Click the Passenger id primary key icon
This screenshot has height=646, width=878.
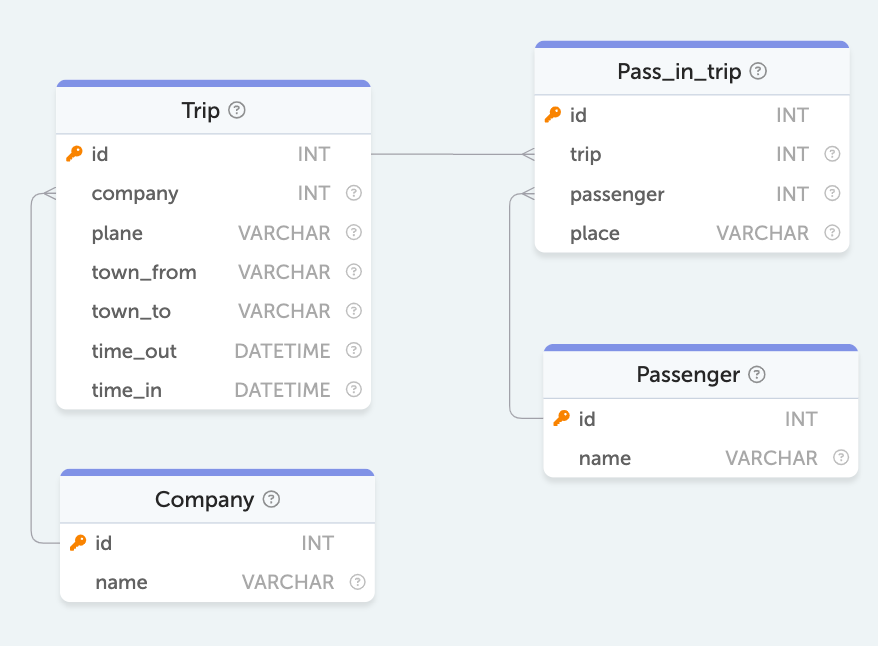click(x=562, y=419)
